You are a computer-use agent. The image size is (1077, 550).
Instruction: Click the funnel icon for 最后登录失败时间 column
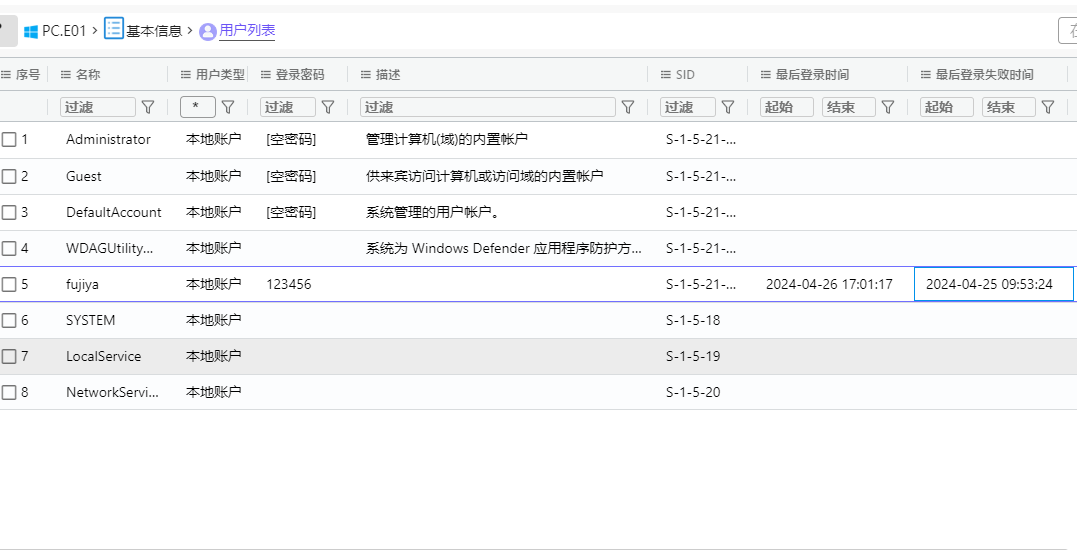tap(1048, 107)
